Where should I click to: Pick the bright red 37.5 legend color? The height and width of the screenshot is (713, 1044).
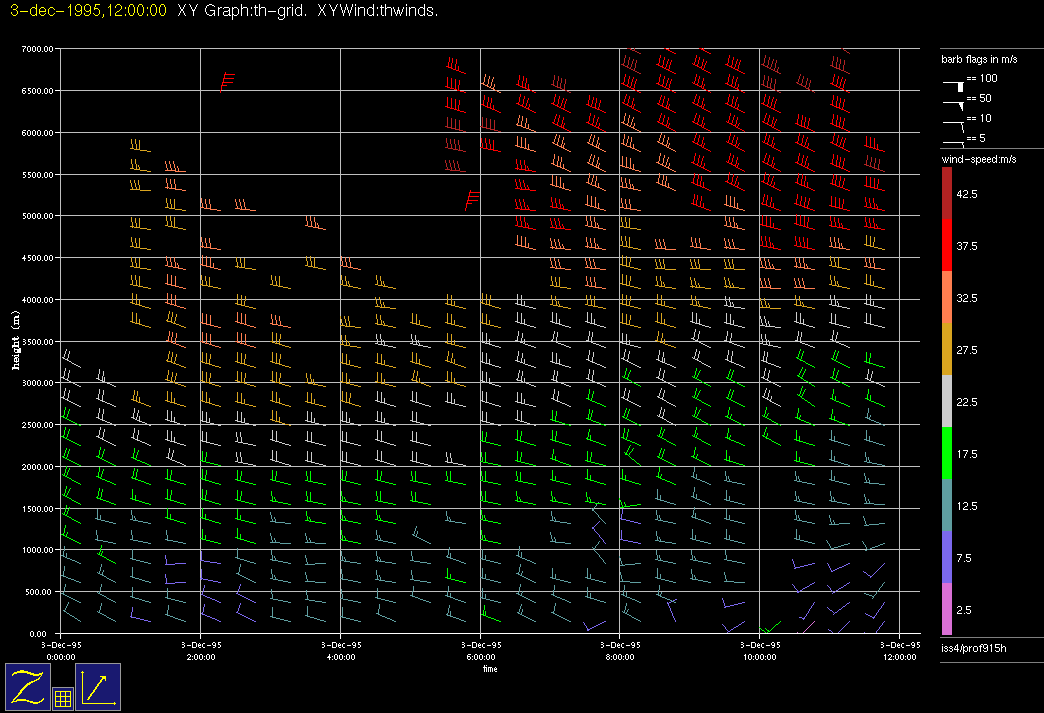pos(947,244)
